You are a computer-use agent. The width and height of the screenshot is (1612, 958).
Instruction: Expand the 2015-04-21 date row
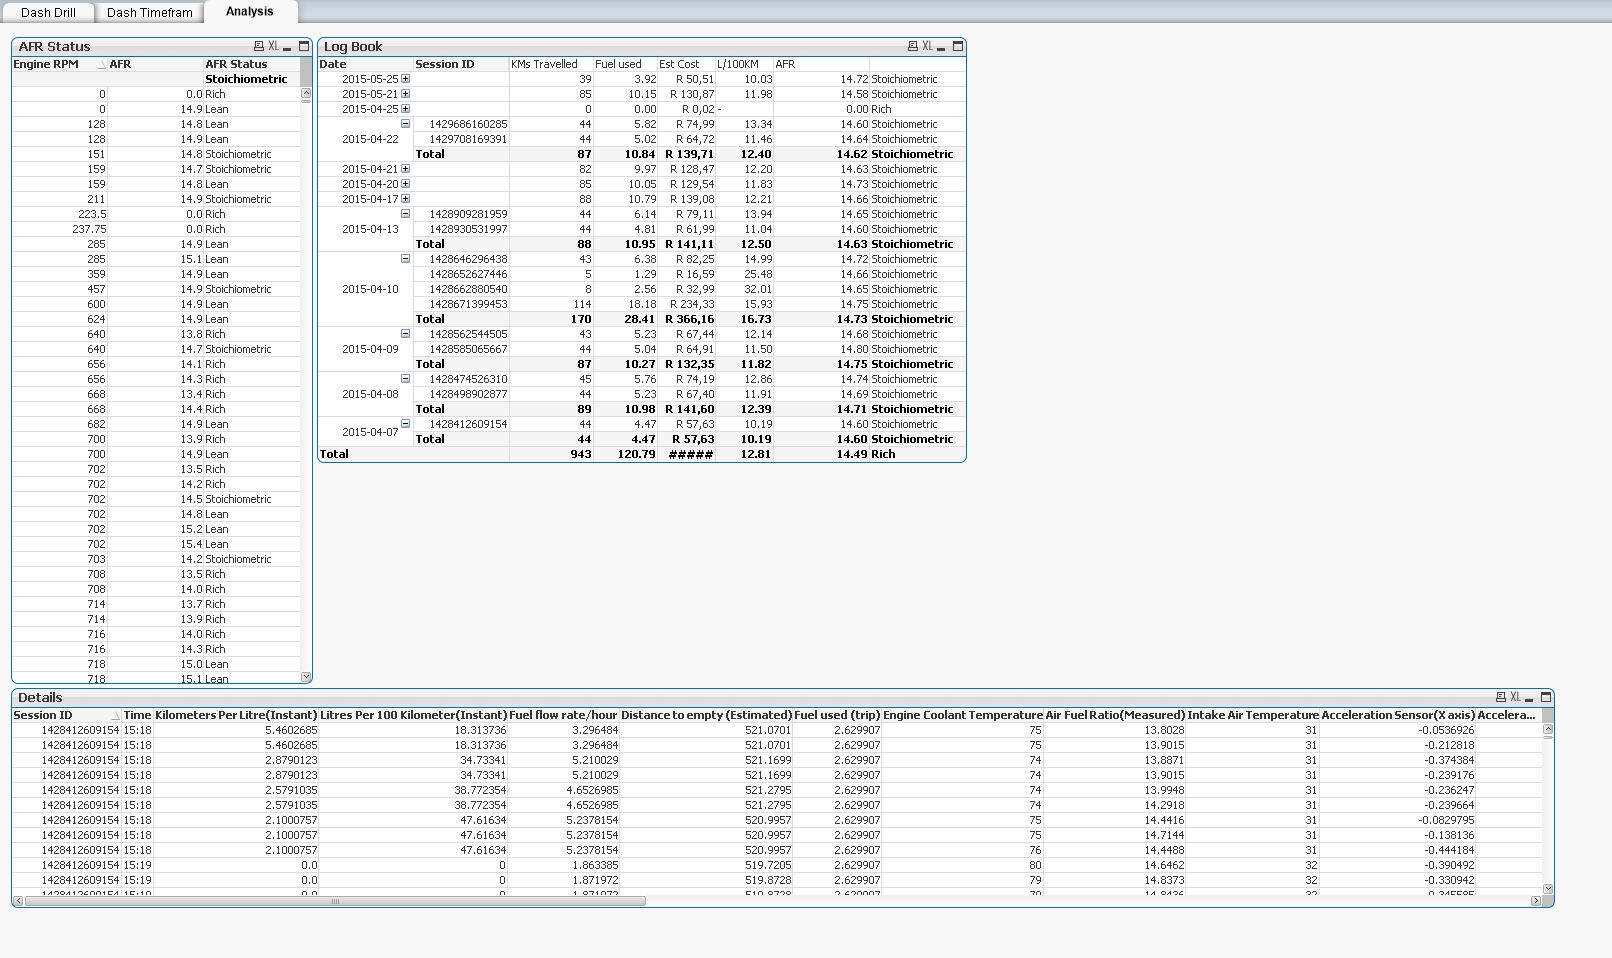click(x=405, y=169)
